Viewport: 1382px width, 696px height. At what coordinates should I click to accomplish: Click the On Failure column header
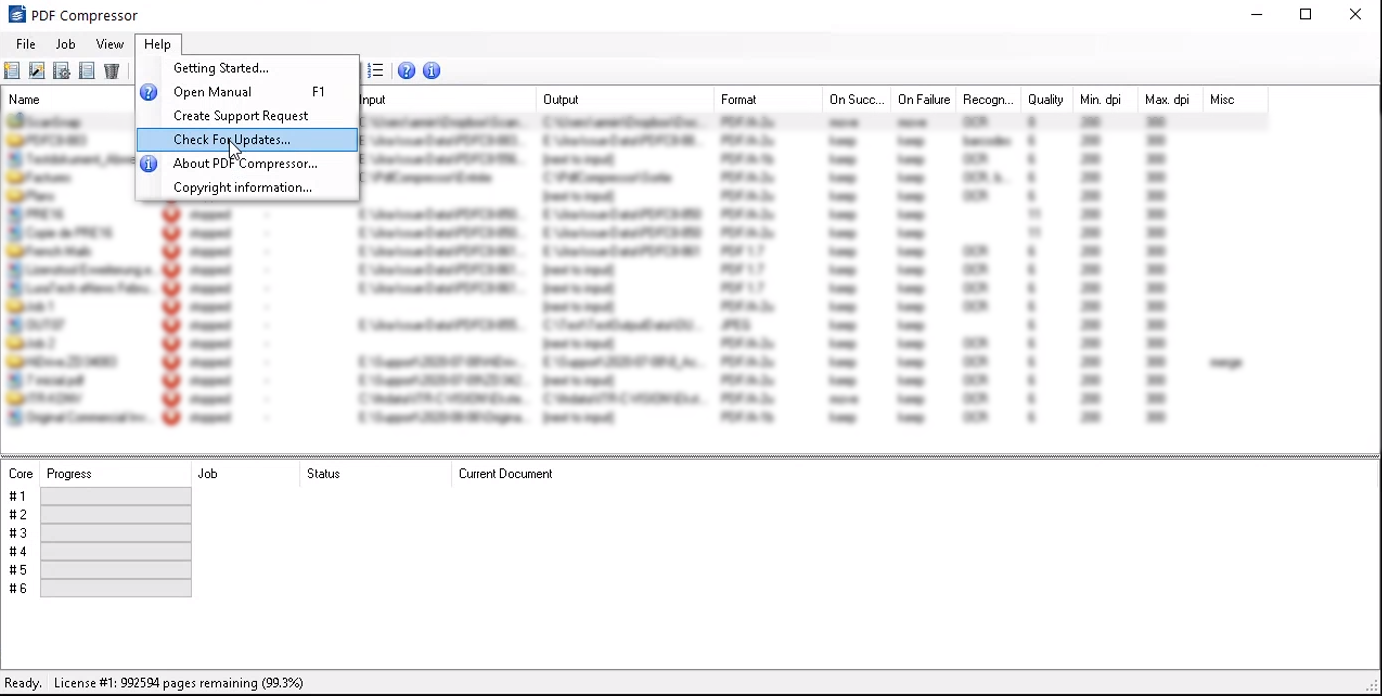pos(924,100)
